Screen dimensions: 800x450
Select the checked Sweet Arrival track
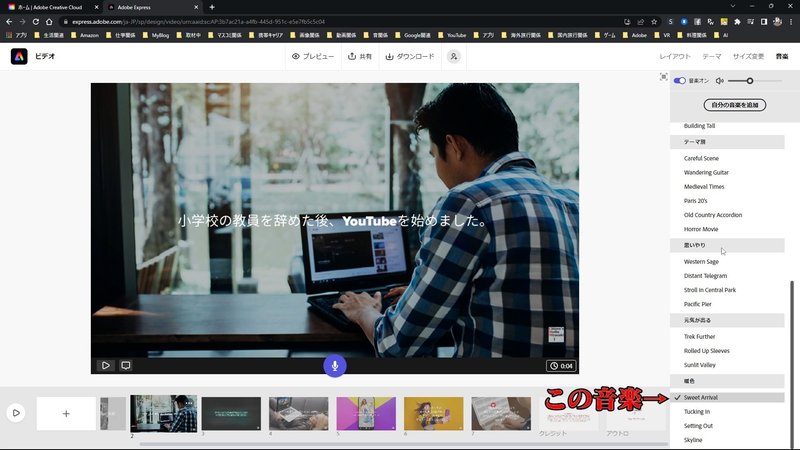tap(727, 397)
